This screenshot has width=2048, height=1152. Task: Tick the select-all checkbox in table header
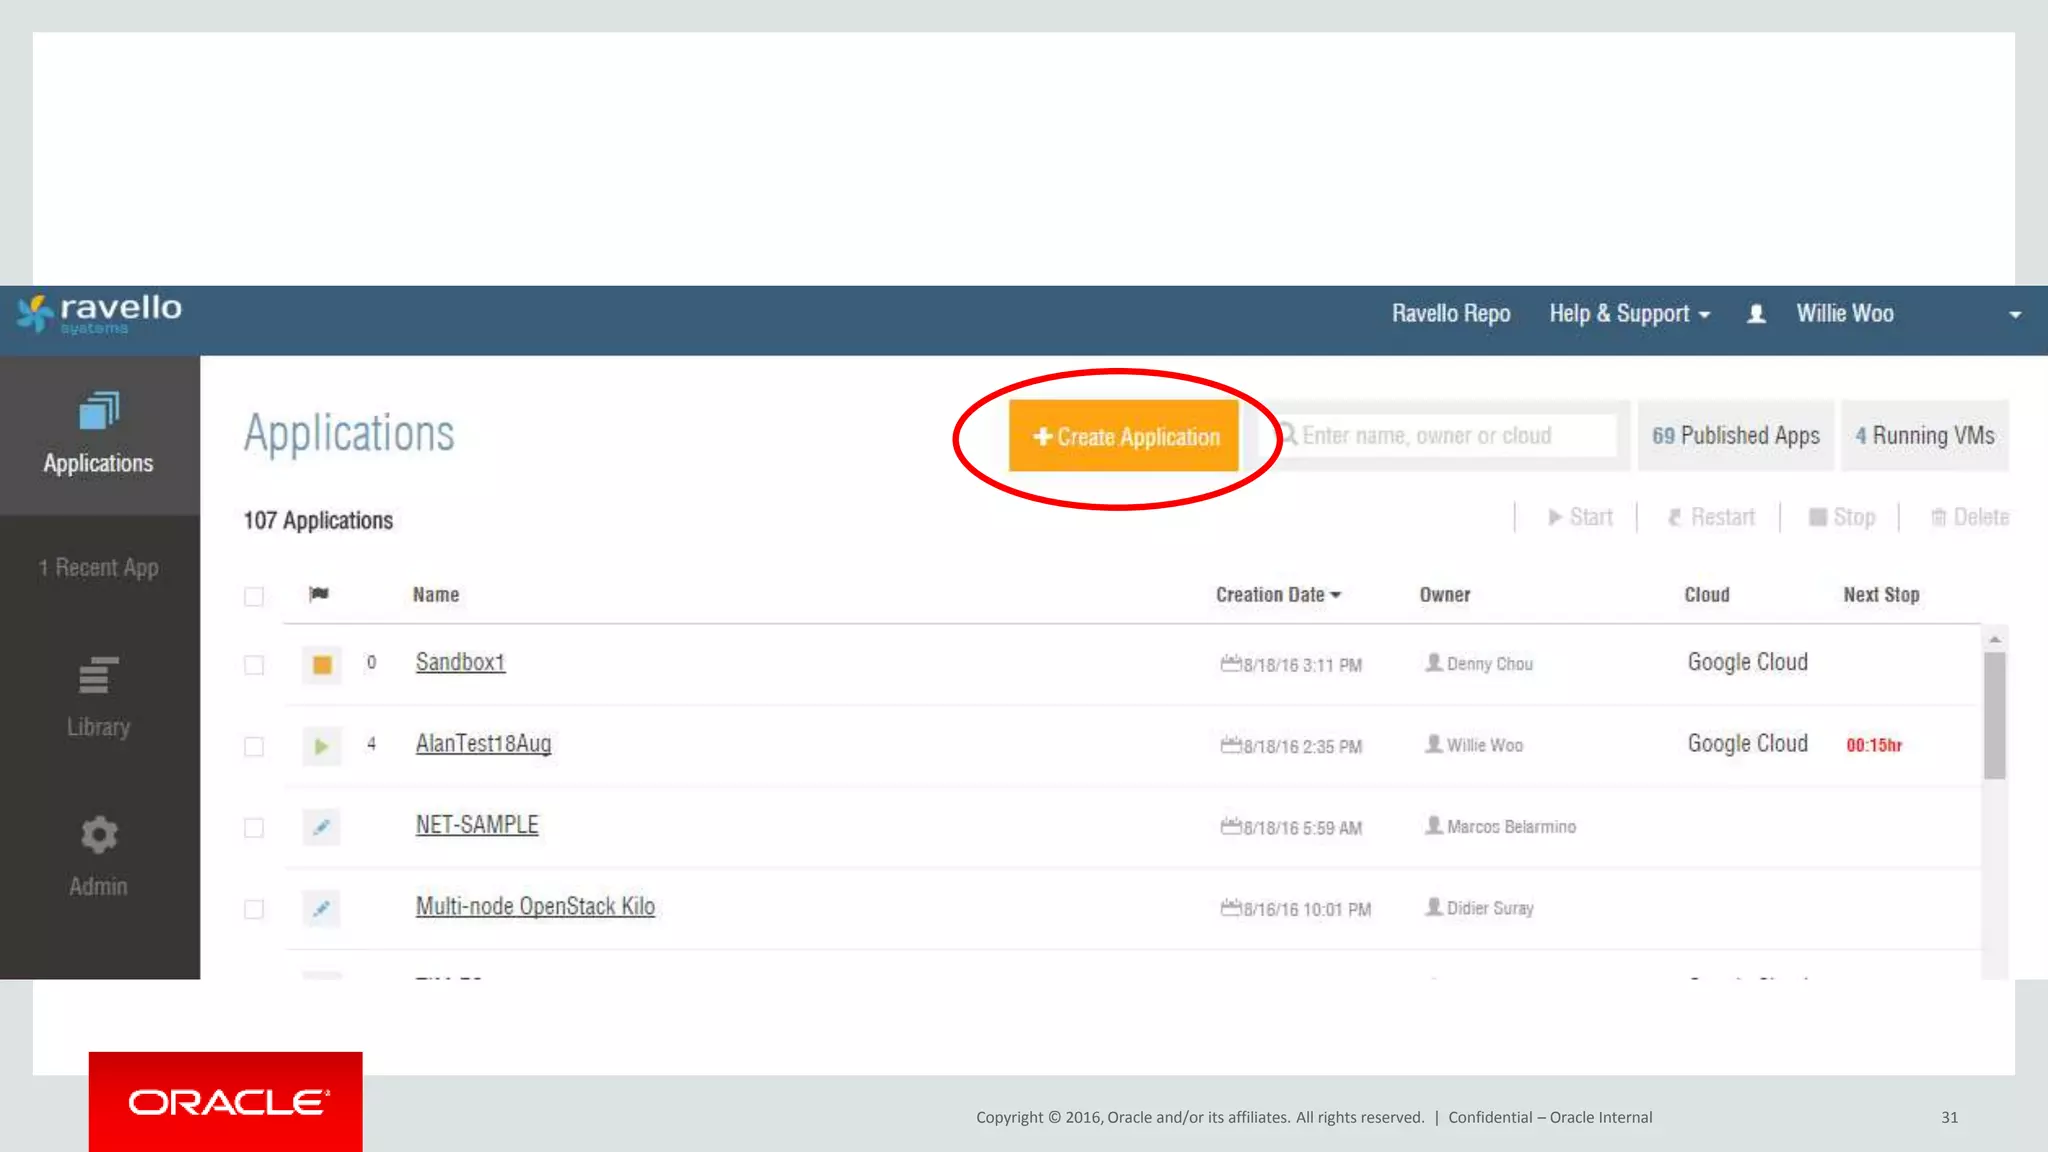tap(254, 597)
